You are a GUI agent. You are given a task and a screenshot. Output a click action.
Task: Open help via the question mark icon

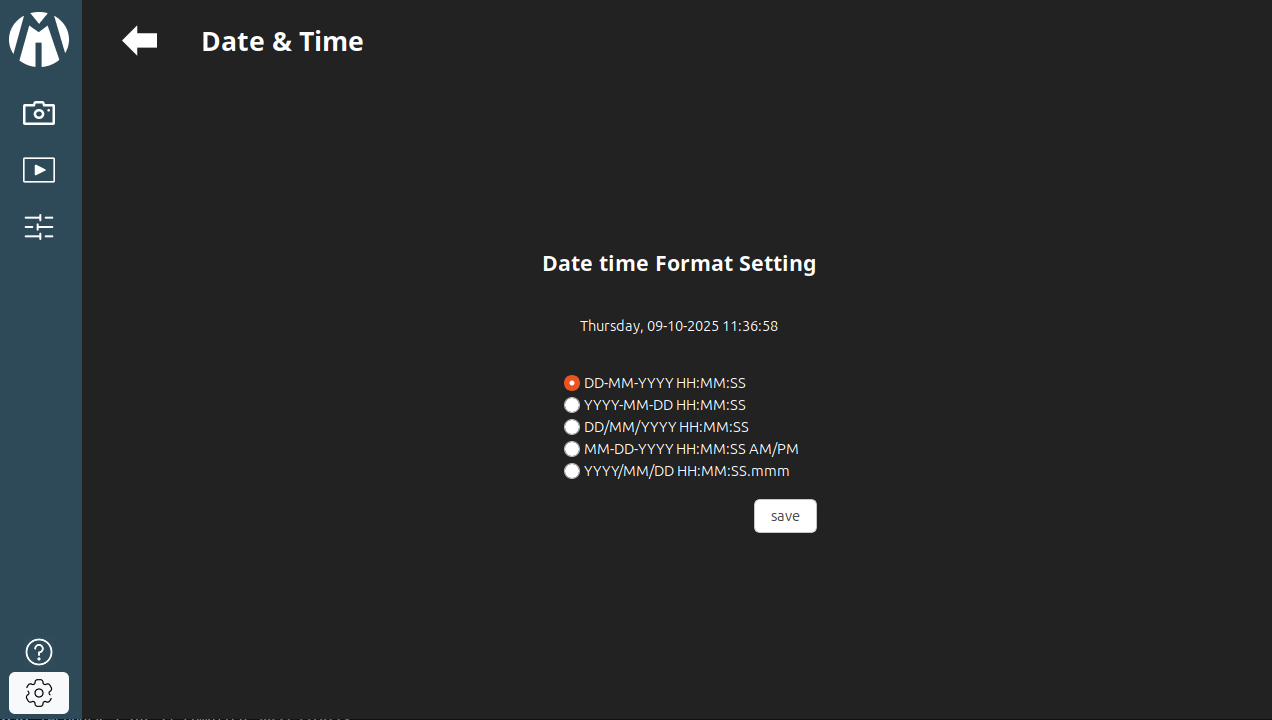coord(39,652)
